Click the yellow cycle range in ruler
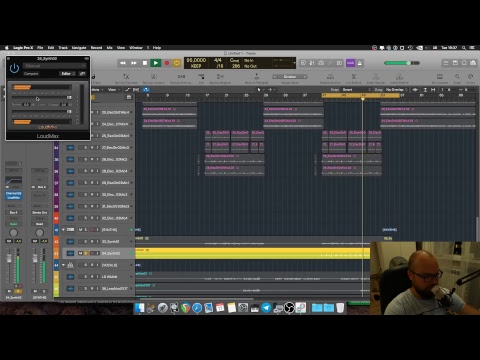 [x=360, y=96]
